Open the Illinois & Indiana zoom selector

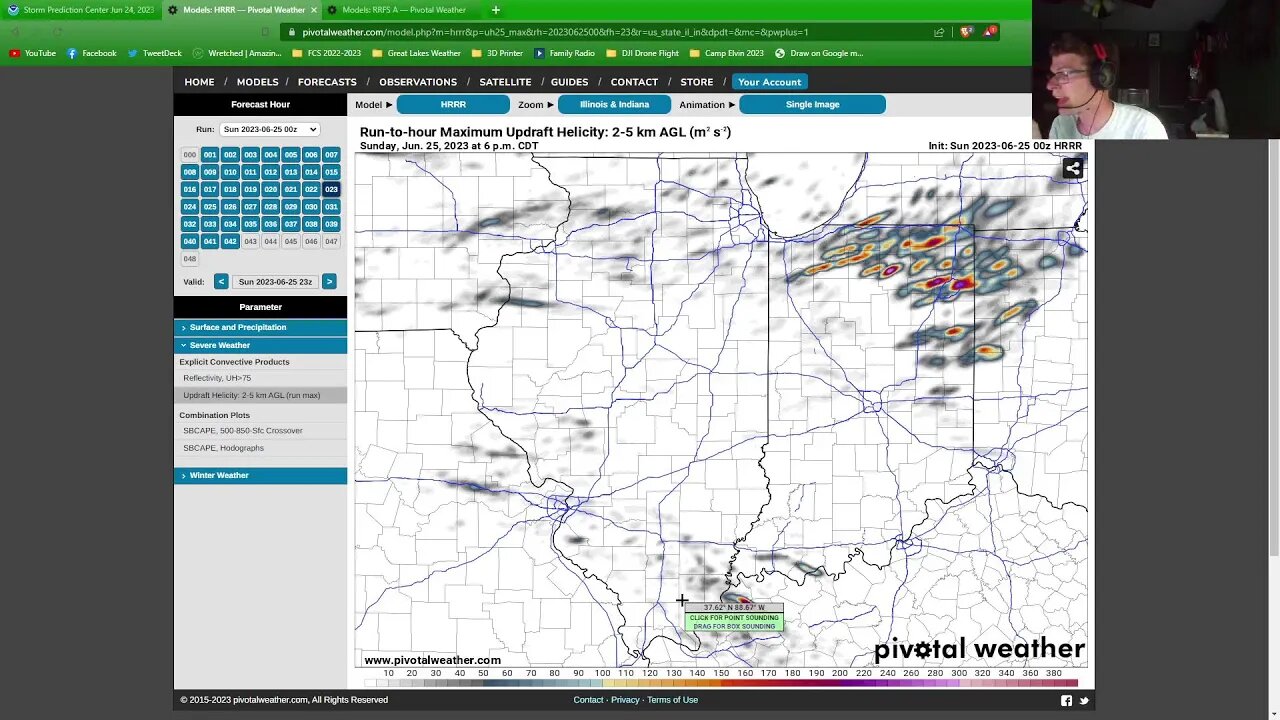click(x=614, y=104)
